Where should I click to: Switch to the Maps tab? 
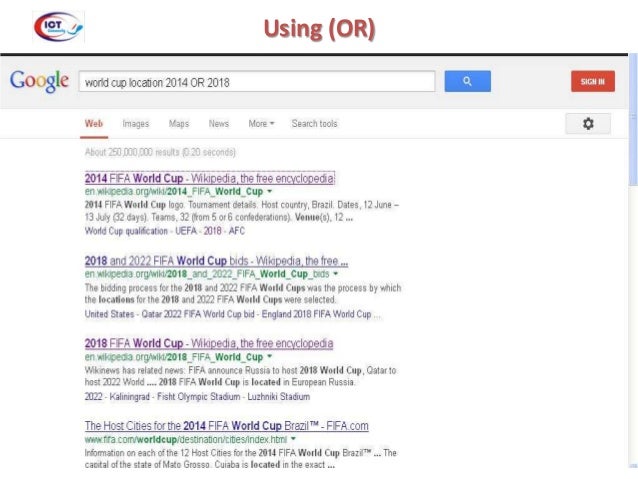point(179,124)
